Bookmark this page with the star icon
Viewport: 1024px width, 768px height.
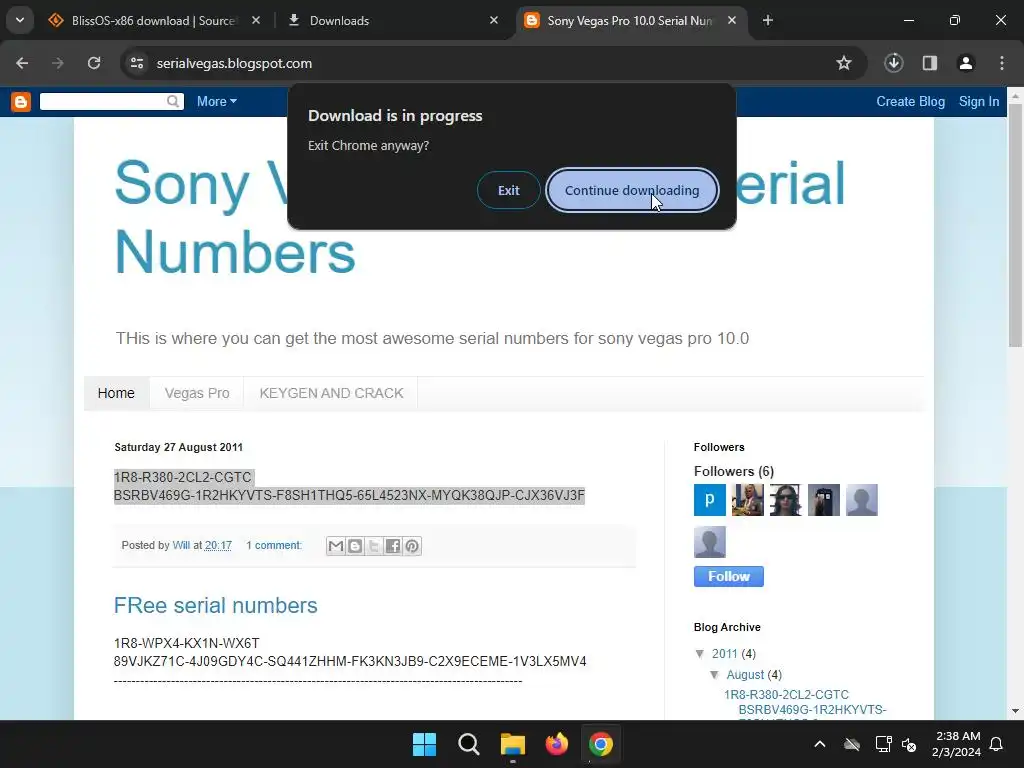[x=844, y=63]
